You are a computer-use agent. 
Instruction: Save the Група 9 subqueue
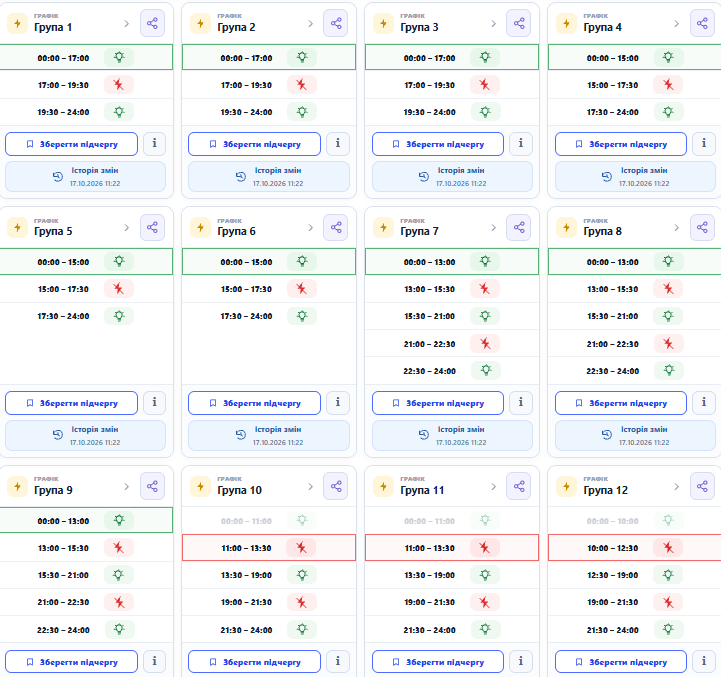click(x=71, y=662)
